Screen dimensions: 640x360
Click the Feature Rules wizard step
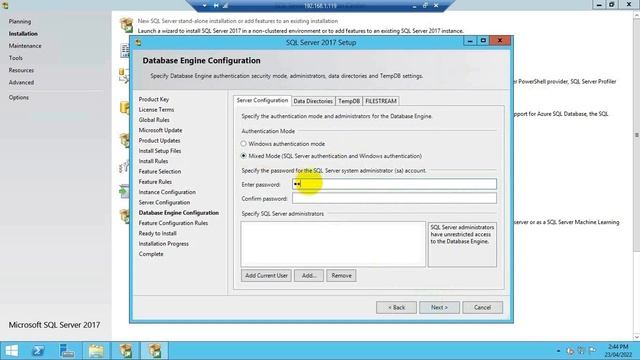tap(155, 182)
